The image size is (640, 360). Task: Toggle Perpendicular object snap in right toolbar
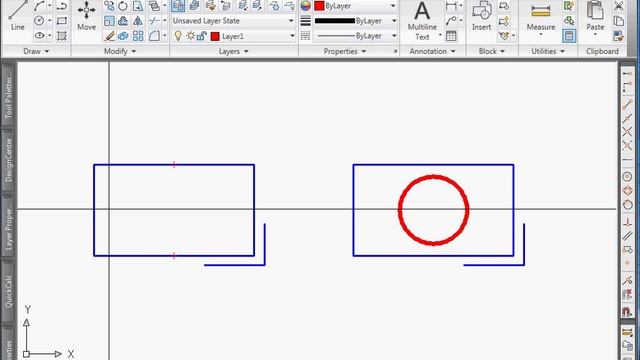(x=627, y=222)
